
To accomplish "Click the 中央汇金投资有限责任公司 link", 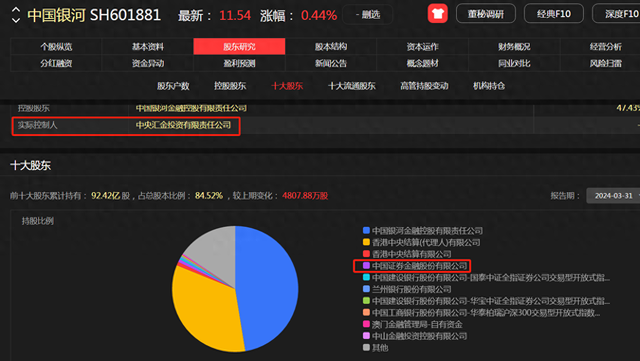I will (183, 125).
